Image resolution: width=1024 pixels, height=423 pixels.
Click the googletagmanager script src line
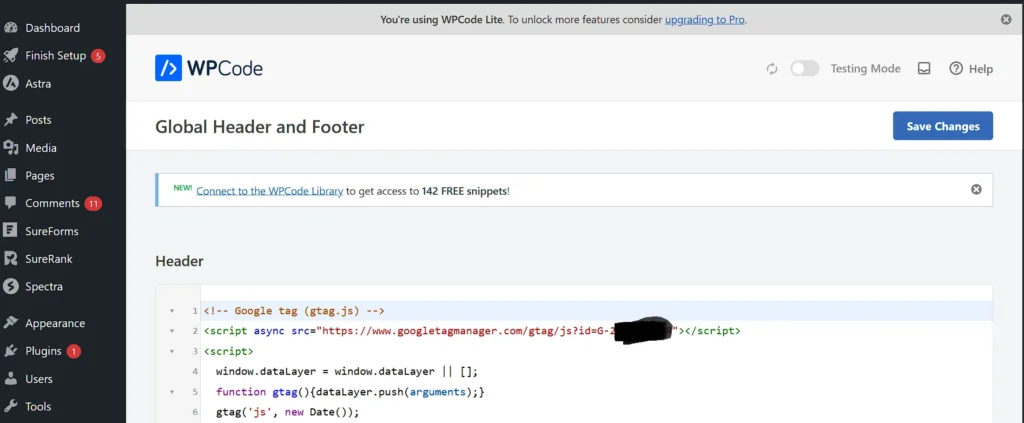[472, 331]
